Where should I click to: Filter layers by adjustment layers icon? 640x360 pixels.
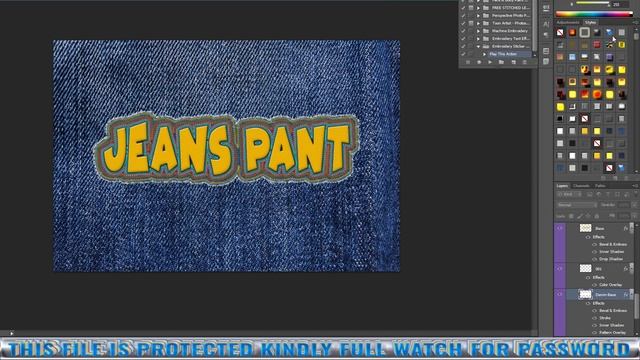pos(599,195)
